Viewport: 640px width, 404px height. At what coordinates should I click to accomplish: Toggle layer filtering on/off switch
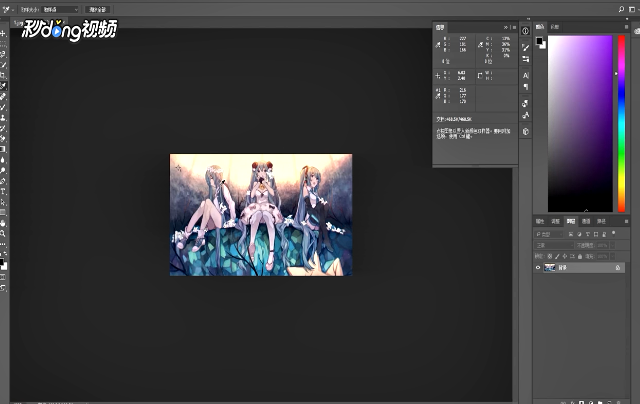pos(613,233)
